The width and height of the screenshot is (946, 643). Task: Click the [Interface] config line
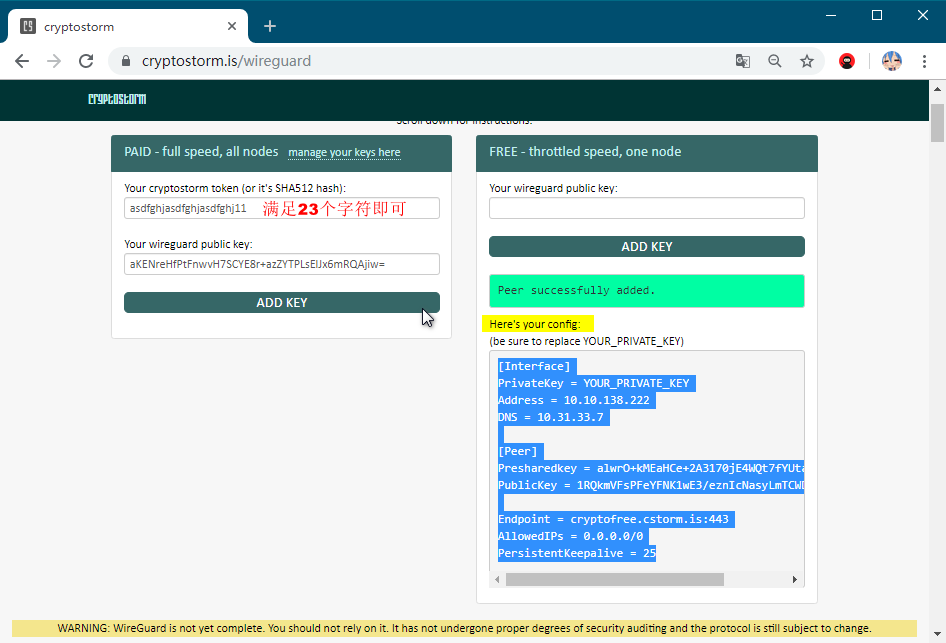pyautogui.click(x=534, y=366)
